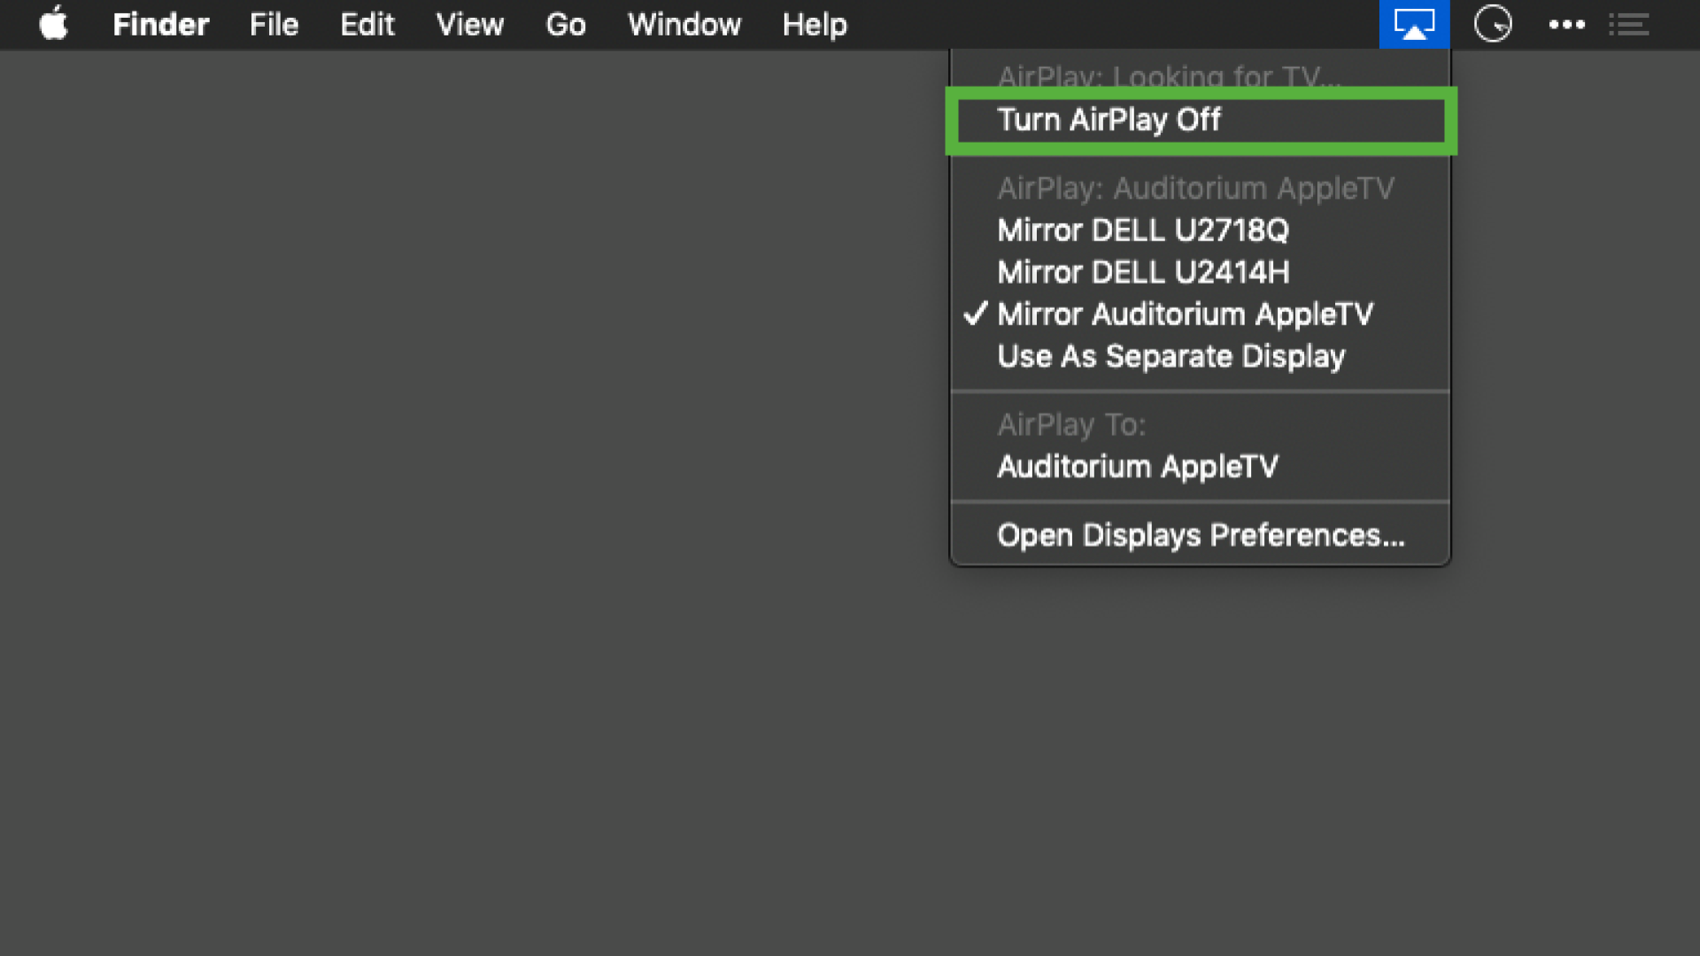Open Notification Center list icon
1700x956 pixels.
pyautogui.click(x=1629, y=24)
